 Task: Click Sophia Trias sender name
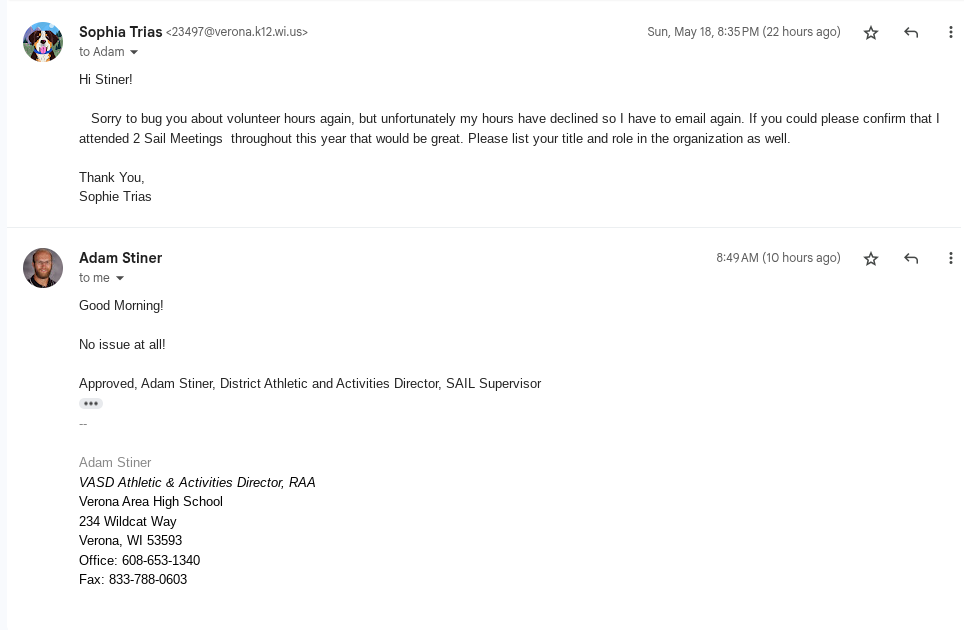tap(120, 32)
